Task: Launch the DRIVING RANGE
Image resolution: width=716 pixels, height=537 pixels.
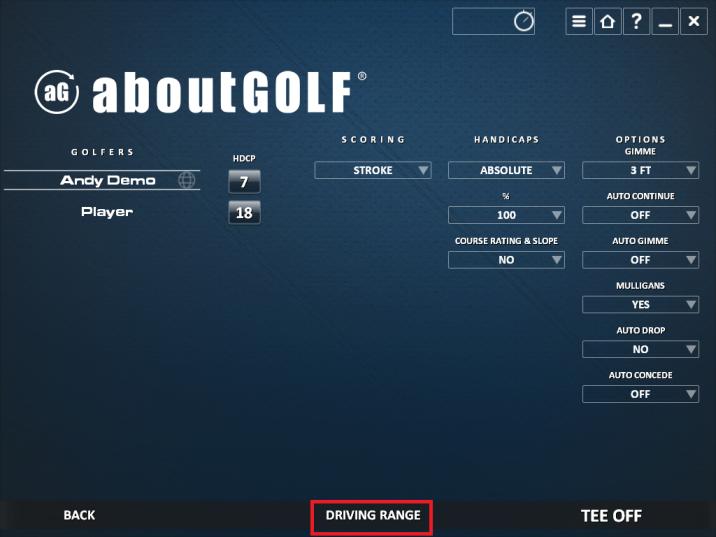Action: pos(372,517)
